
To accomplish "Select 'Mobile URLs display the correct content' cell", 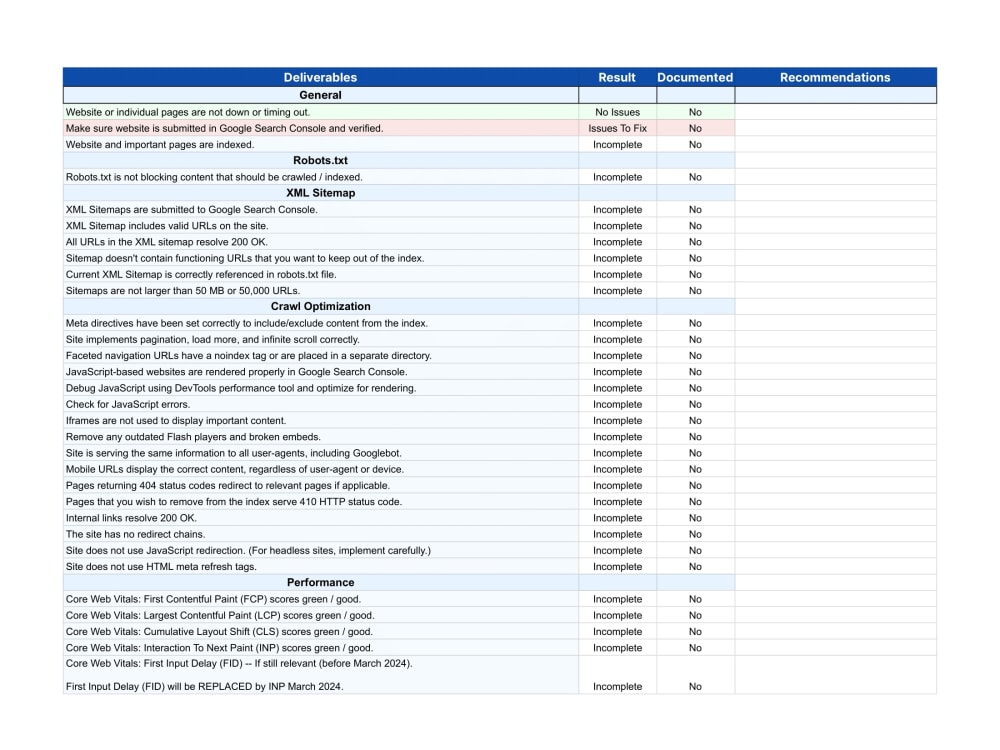I will (320, 469).
